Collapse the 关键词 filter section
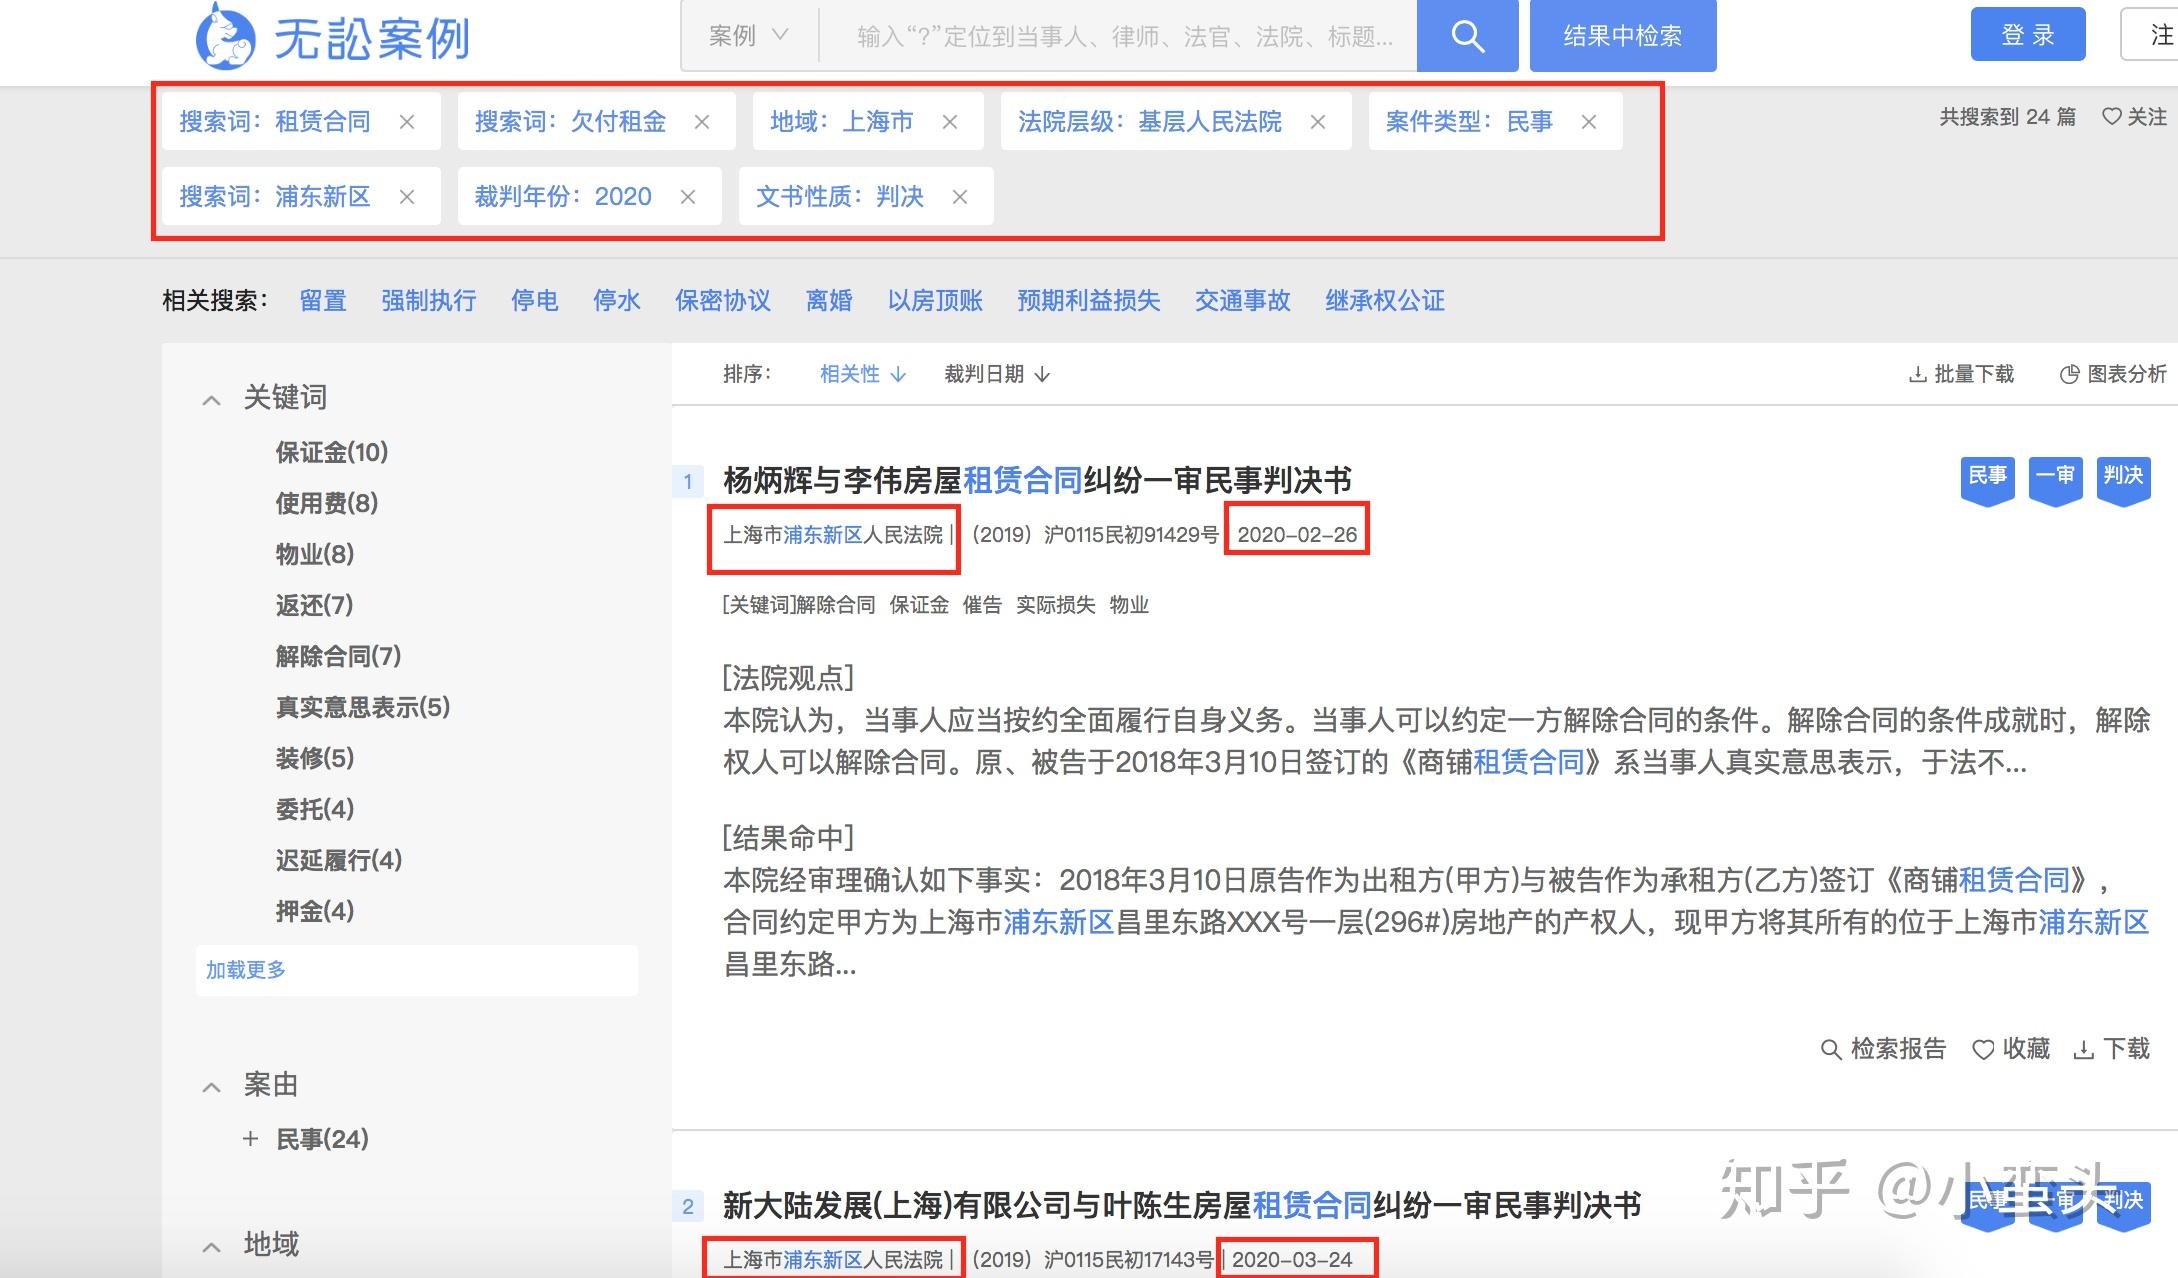The width and height of the screenshot is (2178, 1278). pyautogui.click(x=211, y=400)
